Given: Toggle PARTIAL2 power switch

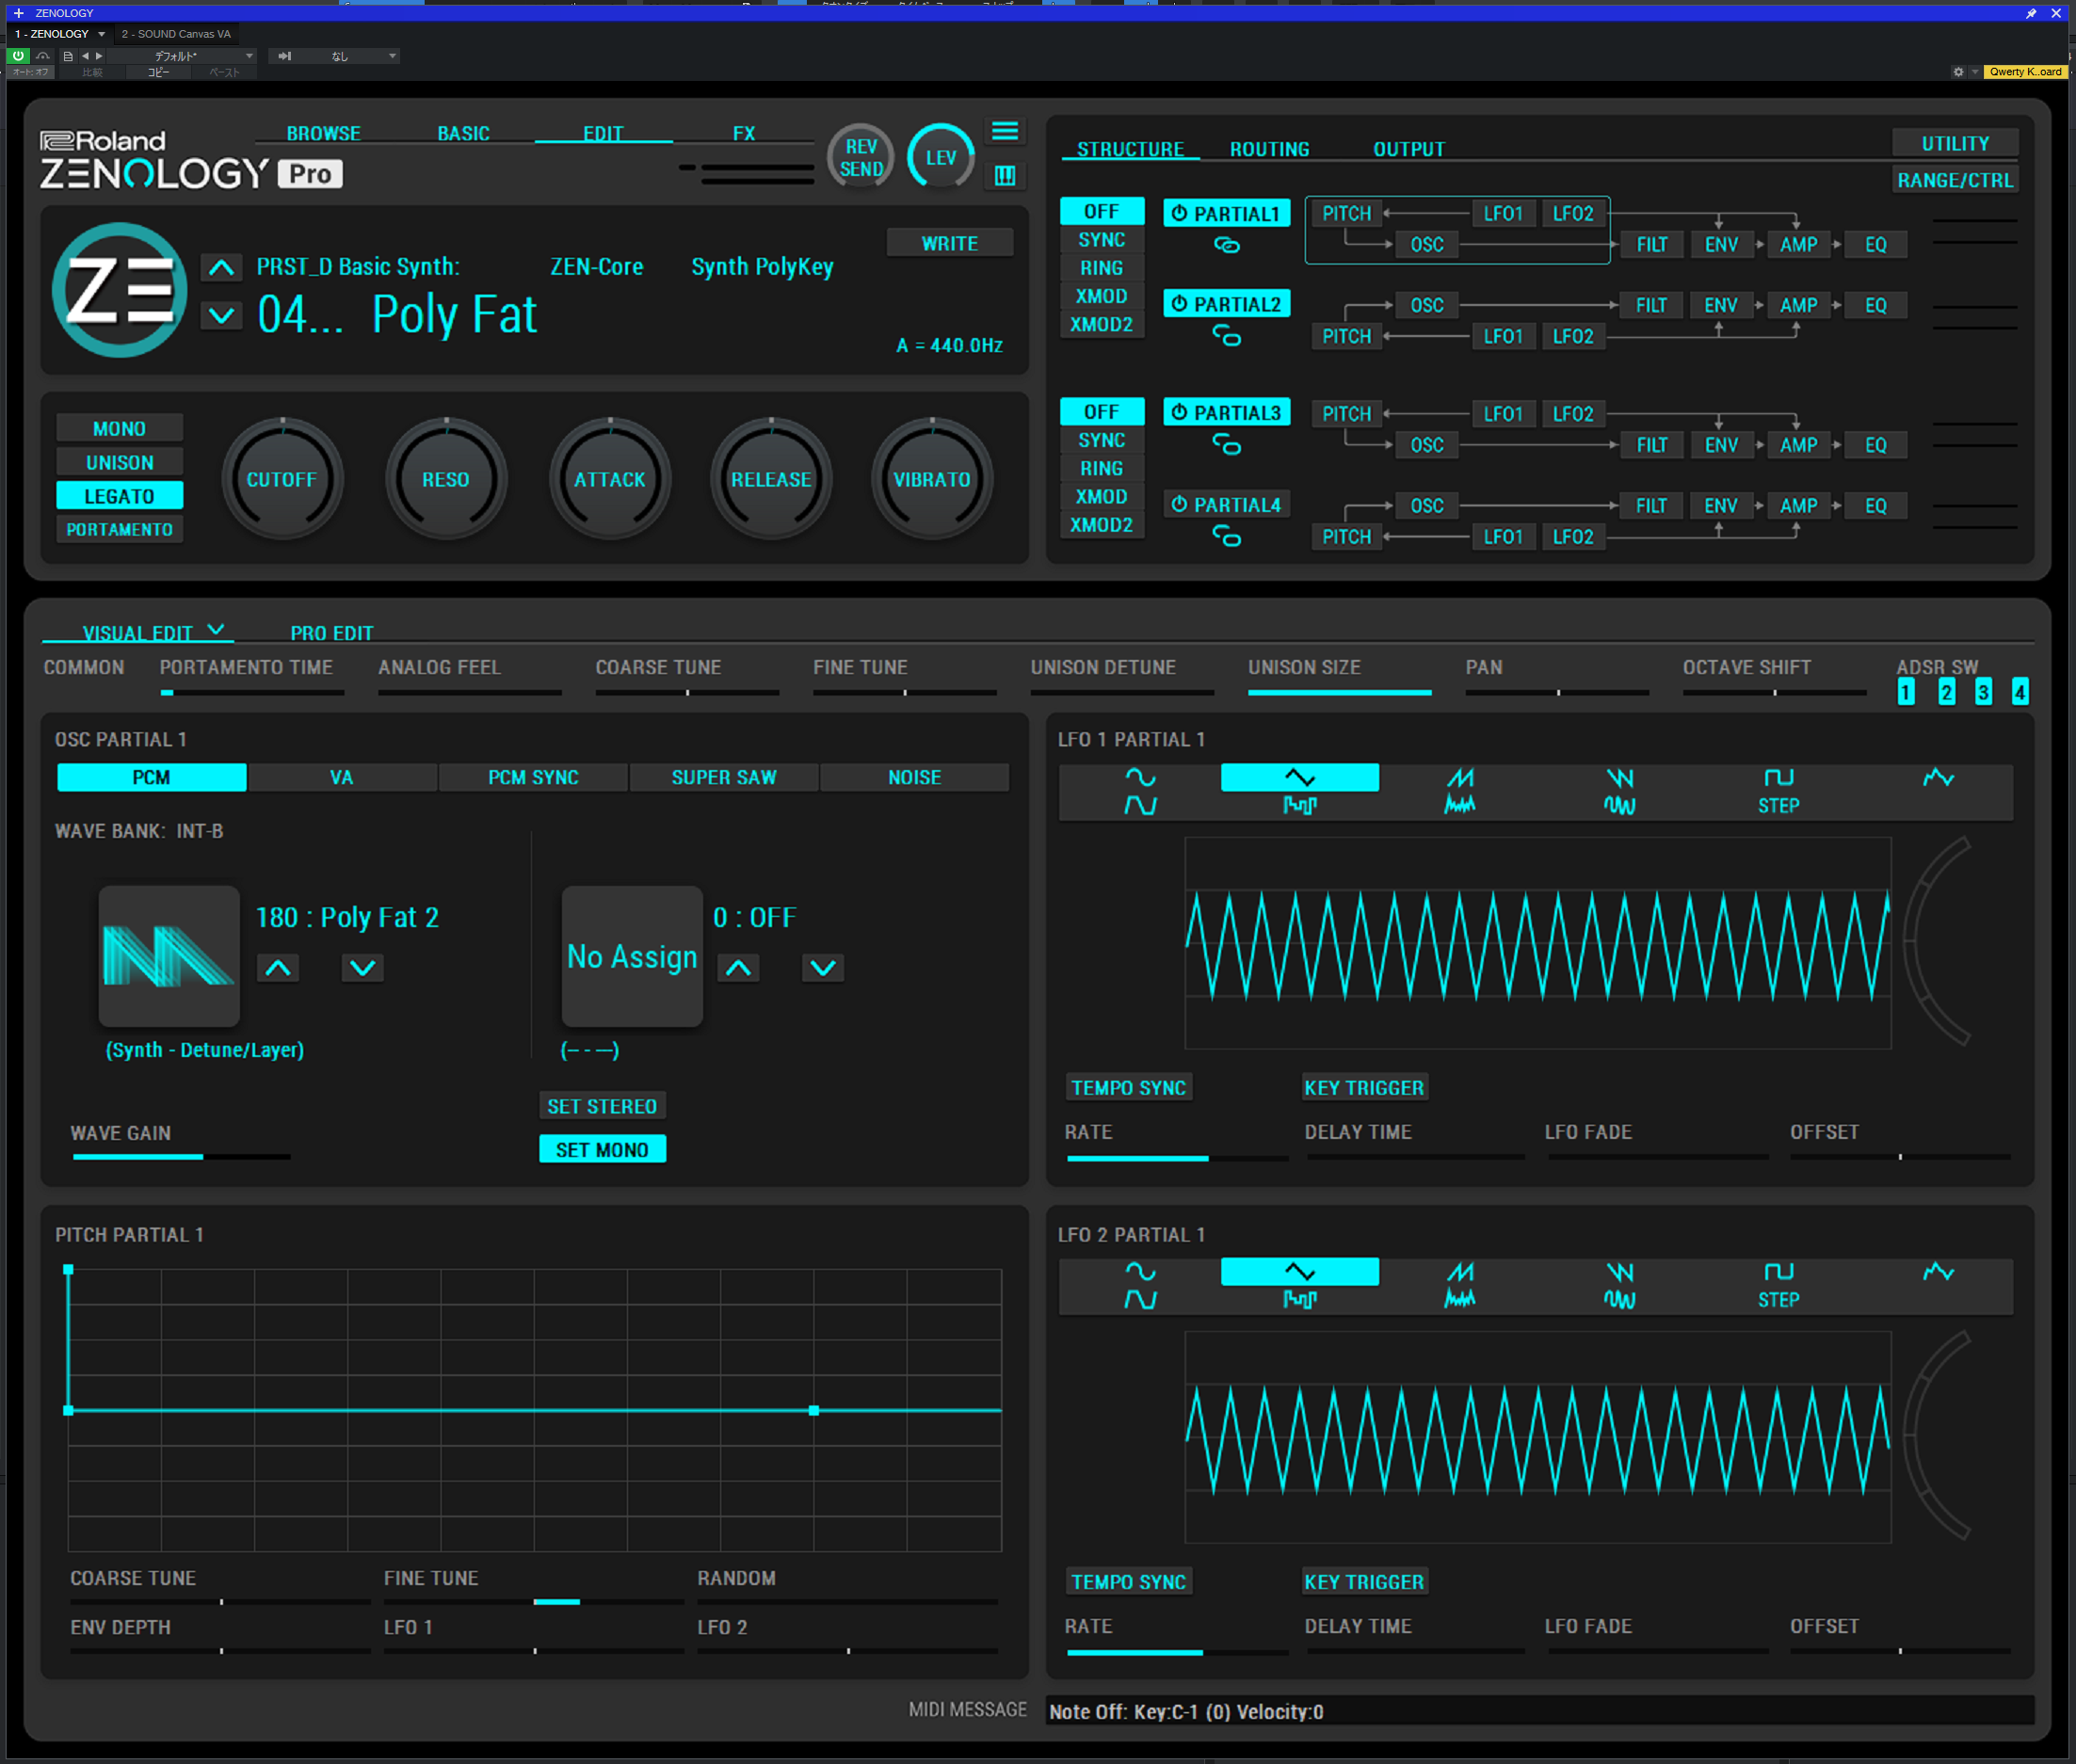Looking at the screenshot, I should pyautogui.click(x=1179, y=304).
